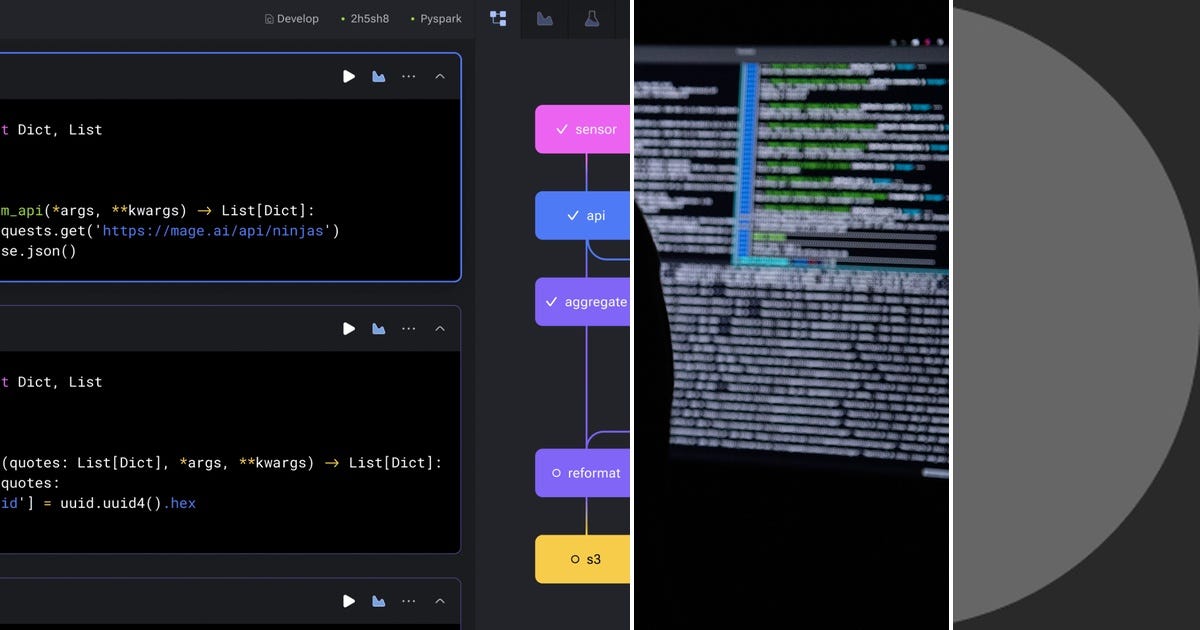This screenshot has width=1200, height=630.
Task: Switch to the Develop tab
Action: pyautogui.click(x=291, y=18)
